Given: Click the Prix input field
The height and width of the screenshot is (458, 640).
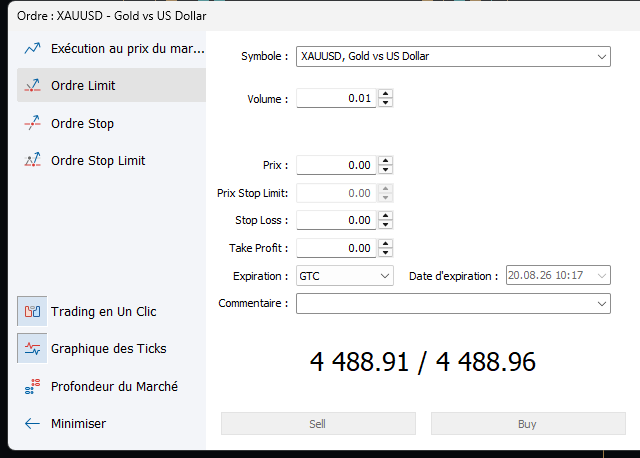Looking at the screenshot, I should (336, 165).
